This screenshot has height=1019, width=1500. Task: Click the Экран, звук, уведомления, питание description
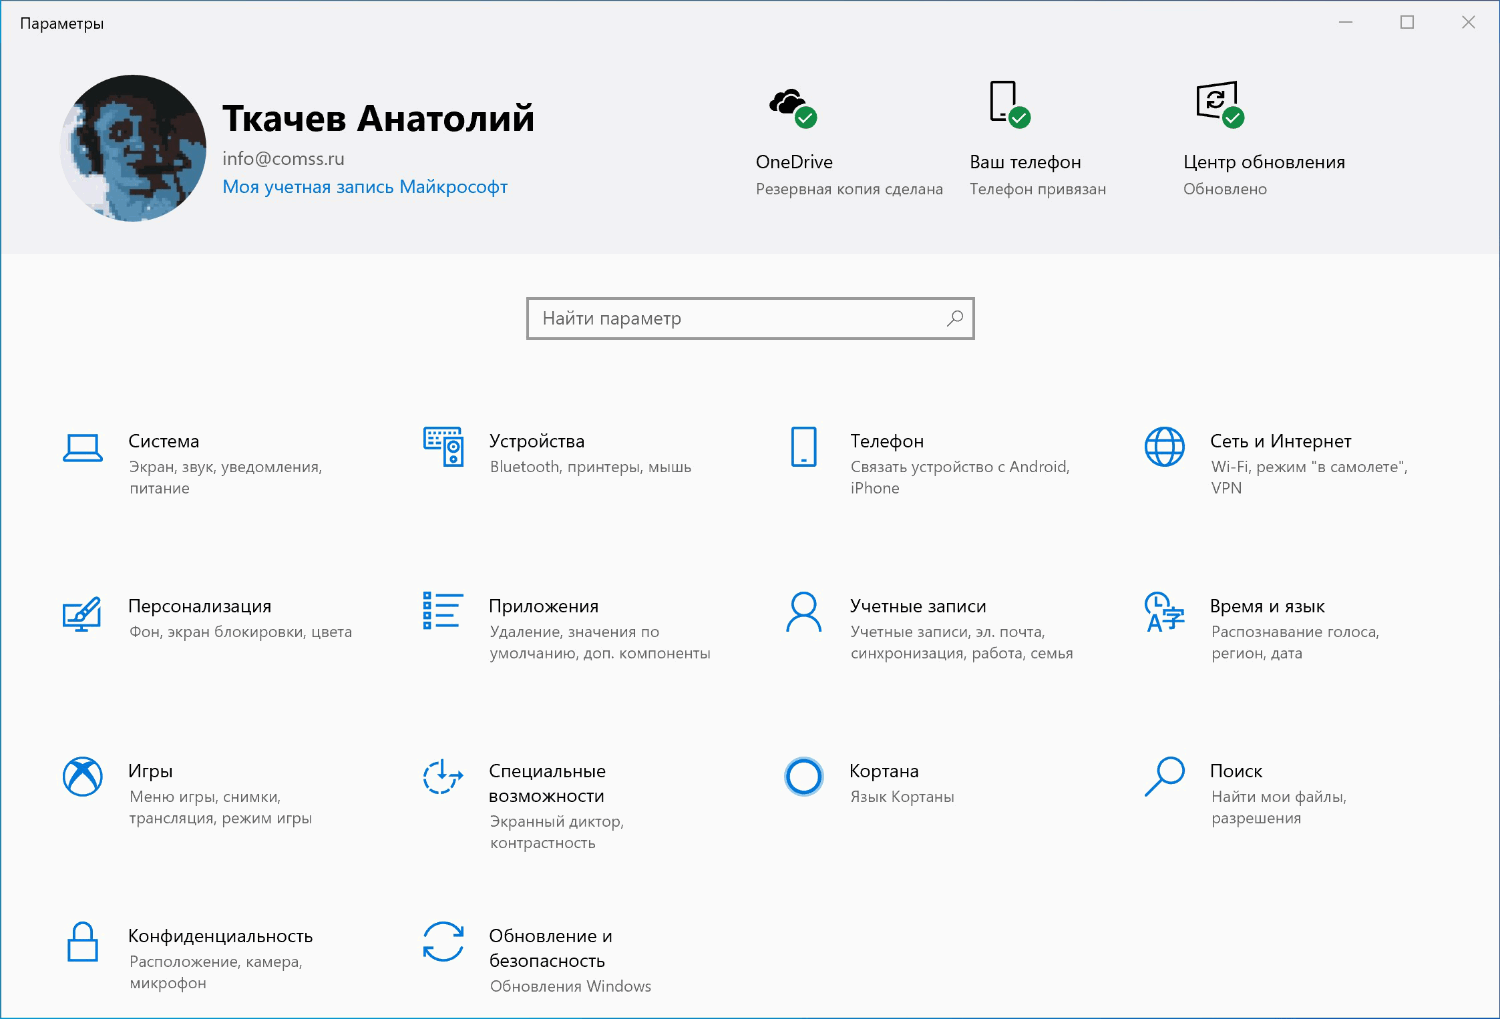(226, 478)
